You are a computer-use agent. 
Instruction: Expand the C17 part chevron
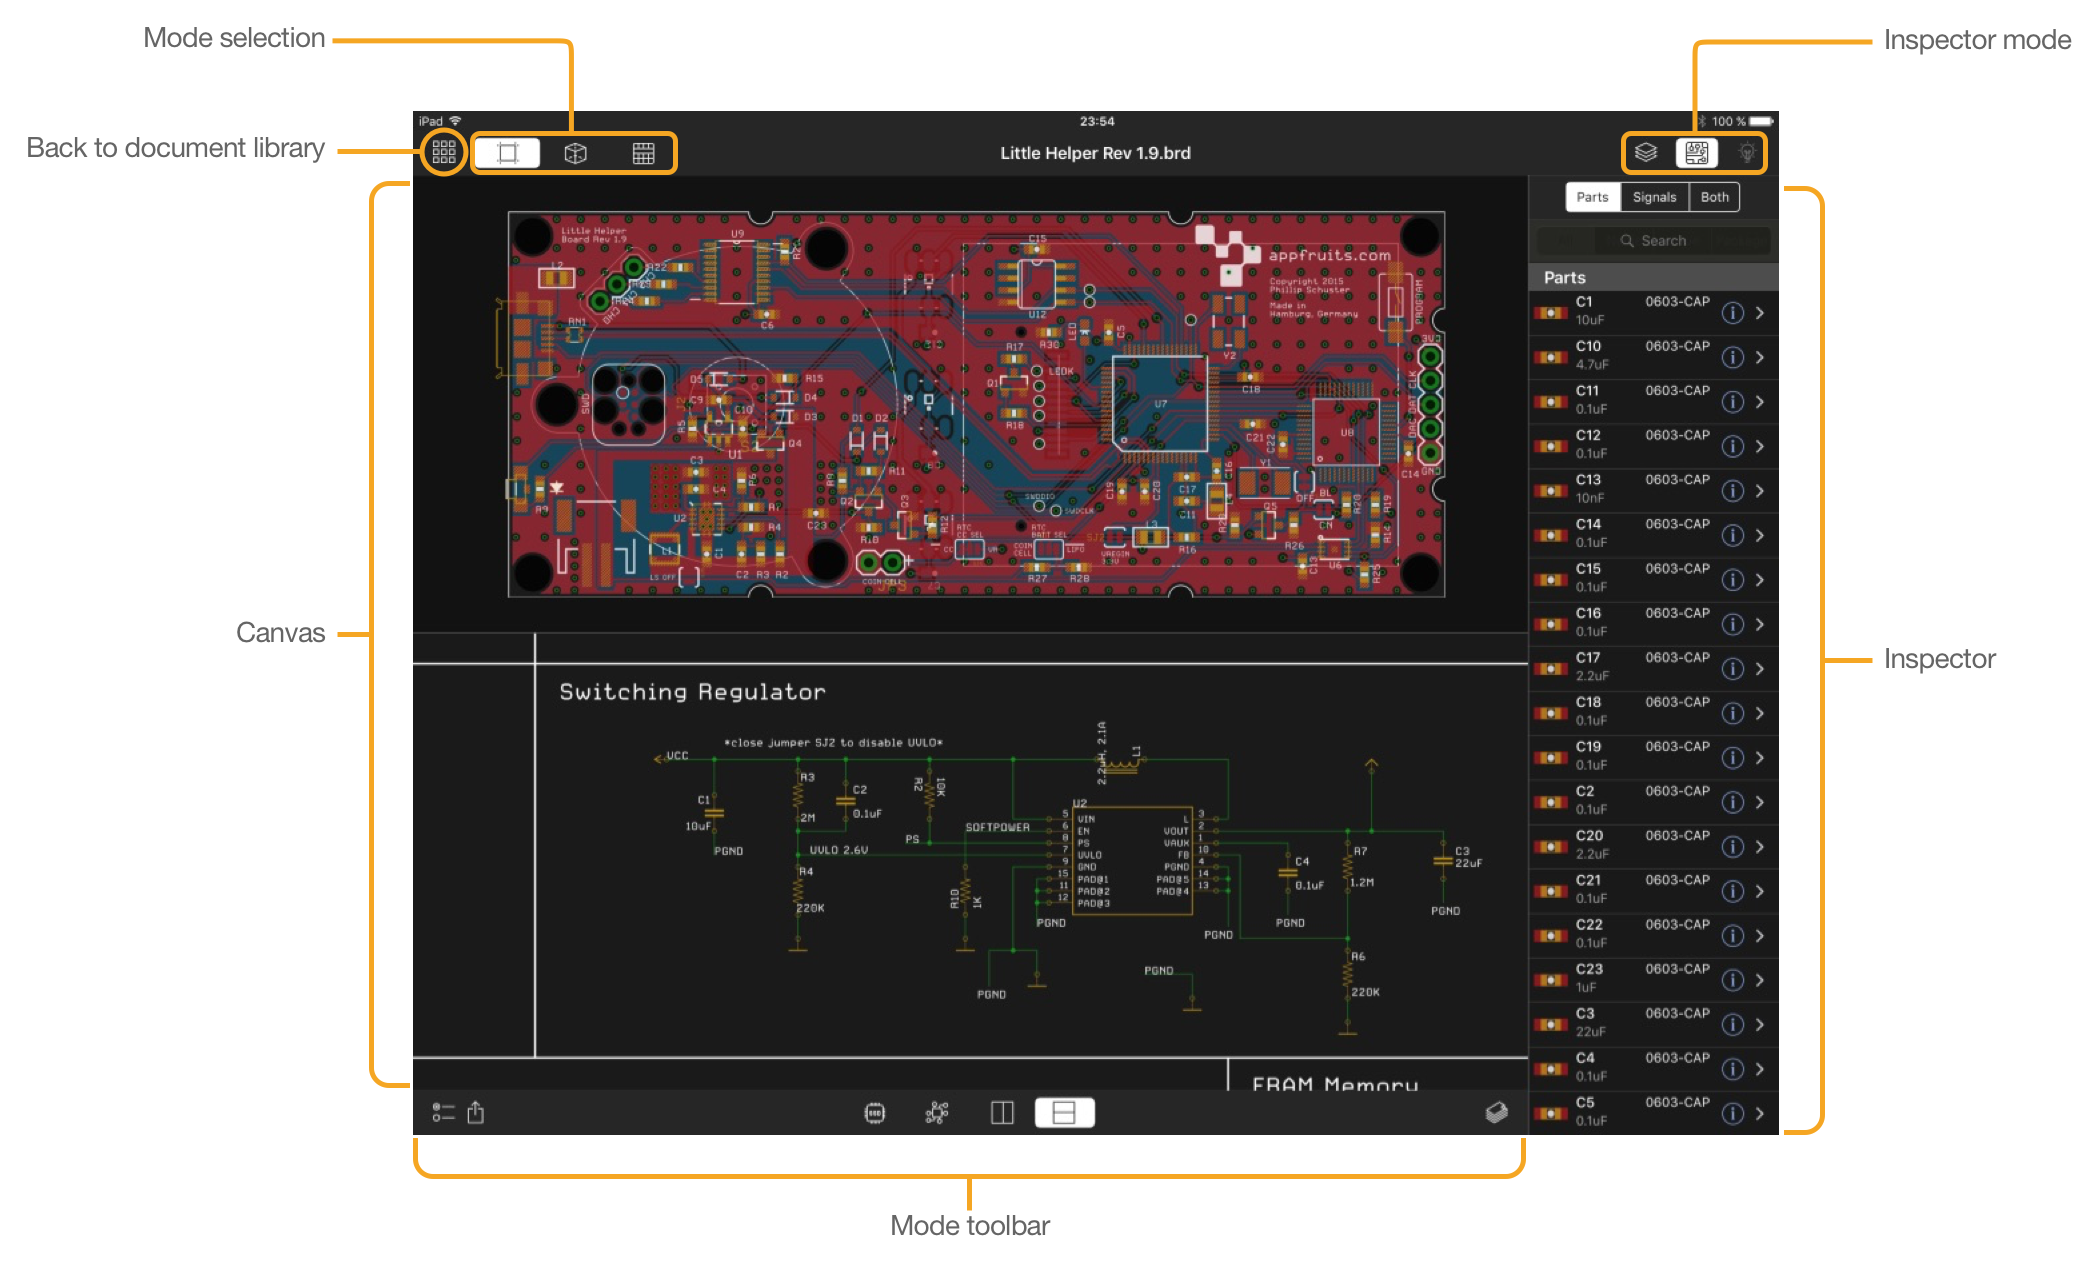1760,669
